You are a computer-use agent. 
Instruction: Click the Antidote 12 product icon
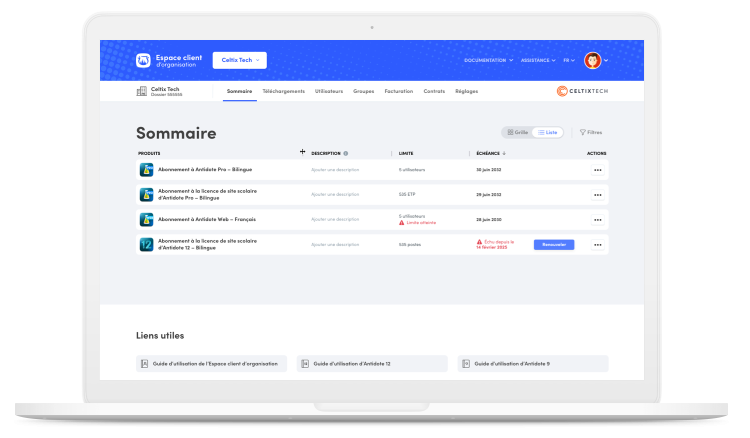[145, 244]
